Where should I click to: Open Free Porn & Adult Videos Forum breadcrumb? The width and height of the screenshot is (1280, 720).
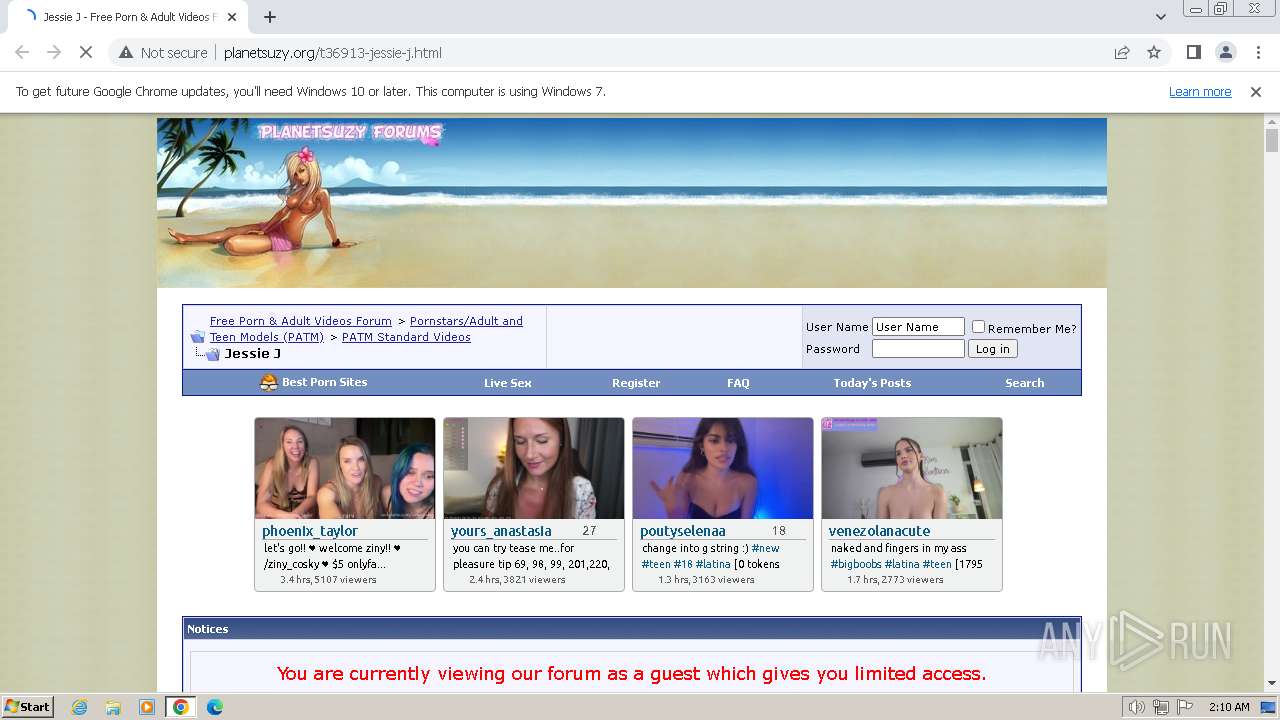[x=301, y=321]
